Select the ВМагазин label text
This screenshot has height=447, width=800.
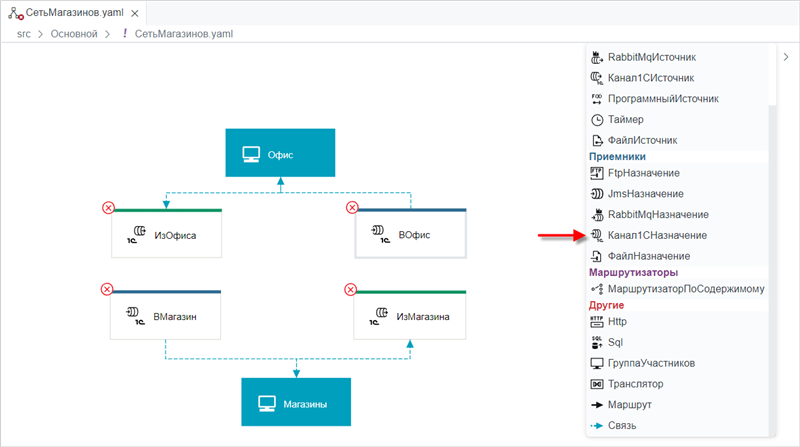click(x=174, y=317)
